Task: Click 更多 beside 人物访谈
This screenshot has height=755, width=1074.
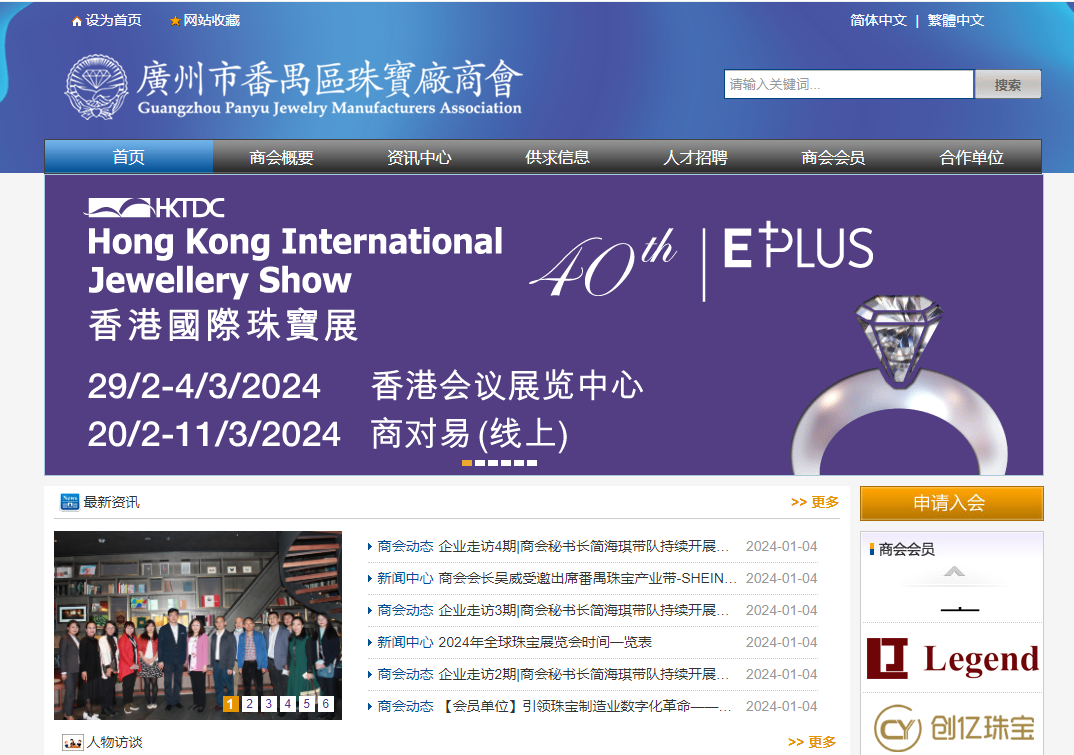Action: pos(812,742)
